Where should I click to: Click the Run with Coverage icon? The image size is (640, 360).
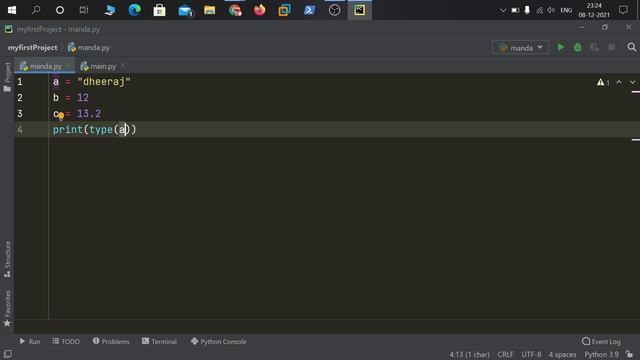pyautogui.click(x=594, y=47)
